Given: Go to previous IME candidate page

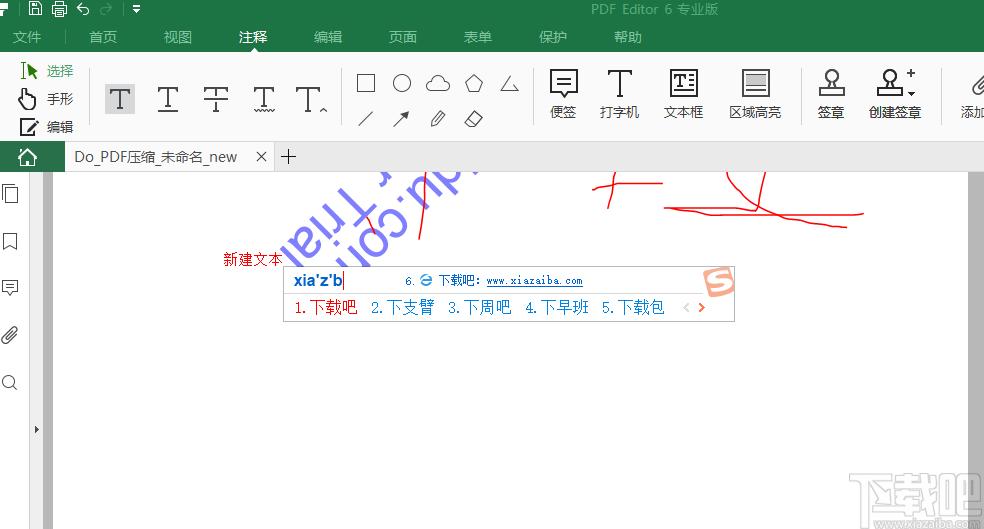Looking at the screenshot, I should [x=687, y=307].
